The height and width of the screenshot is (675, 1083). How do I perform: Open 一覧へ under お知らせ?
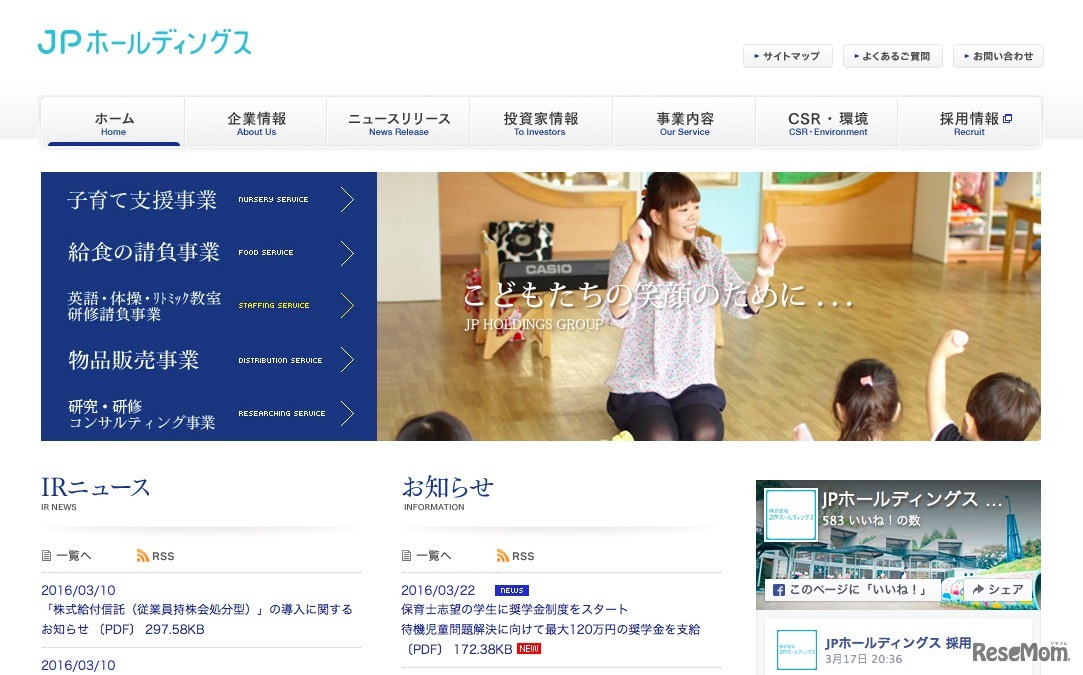433,555
